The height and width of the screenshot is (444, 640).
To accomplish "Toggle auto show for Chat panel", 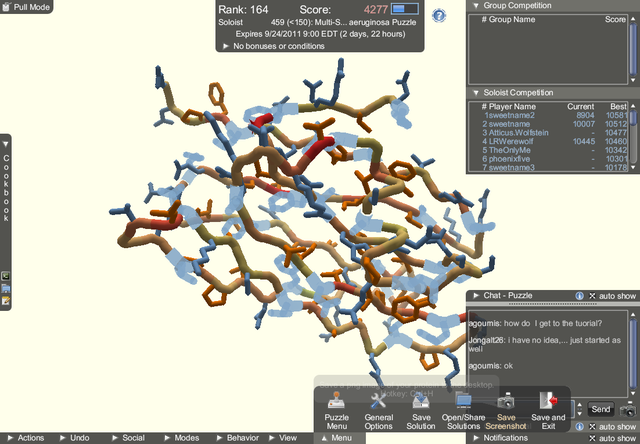I will coord(612,296).
